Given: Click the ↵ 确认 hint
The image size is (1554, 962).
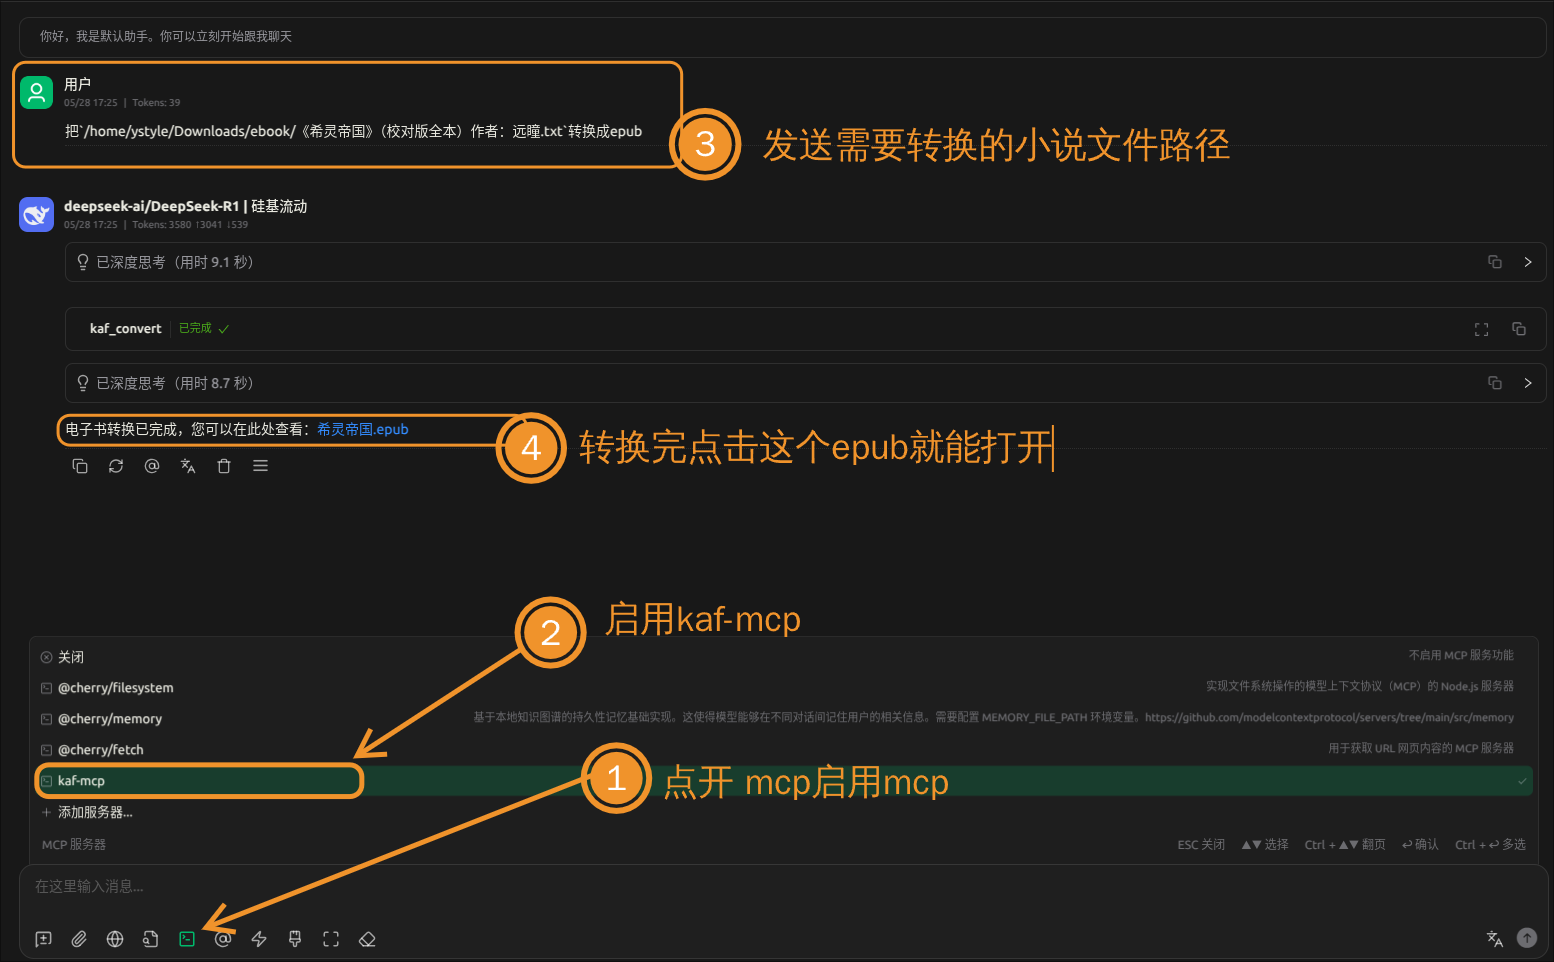Looking at the screenshot, I should [1420, 845].
